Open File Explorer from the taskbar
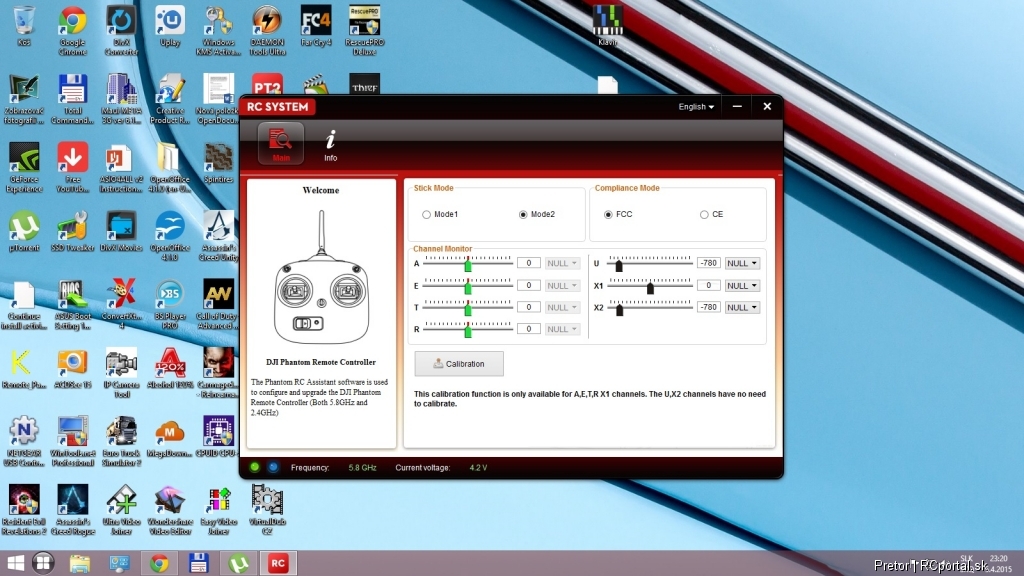 click(80, 563)
